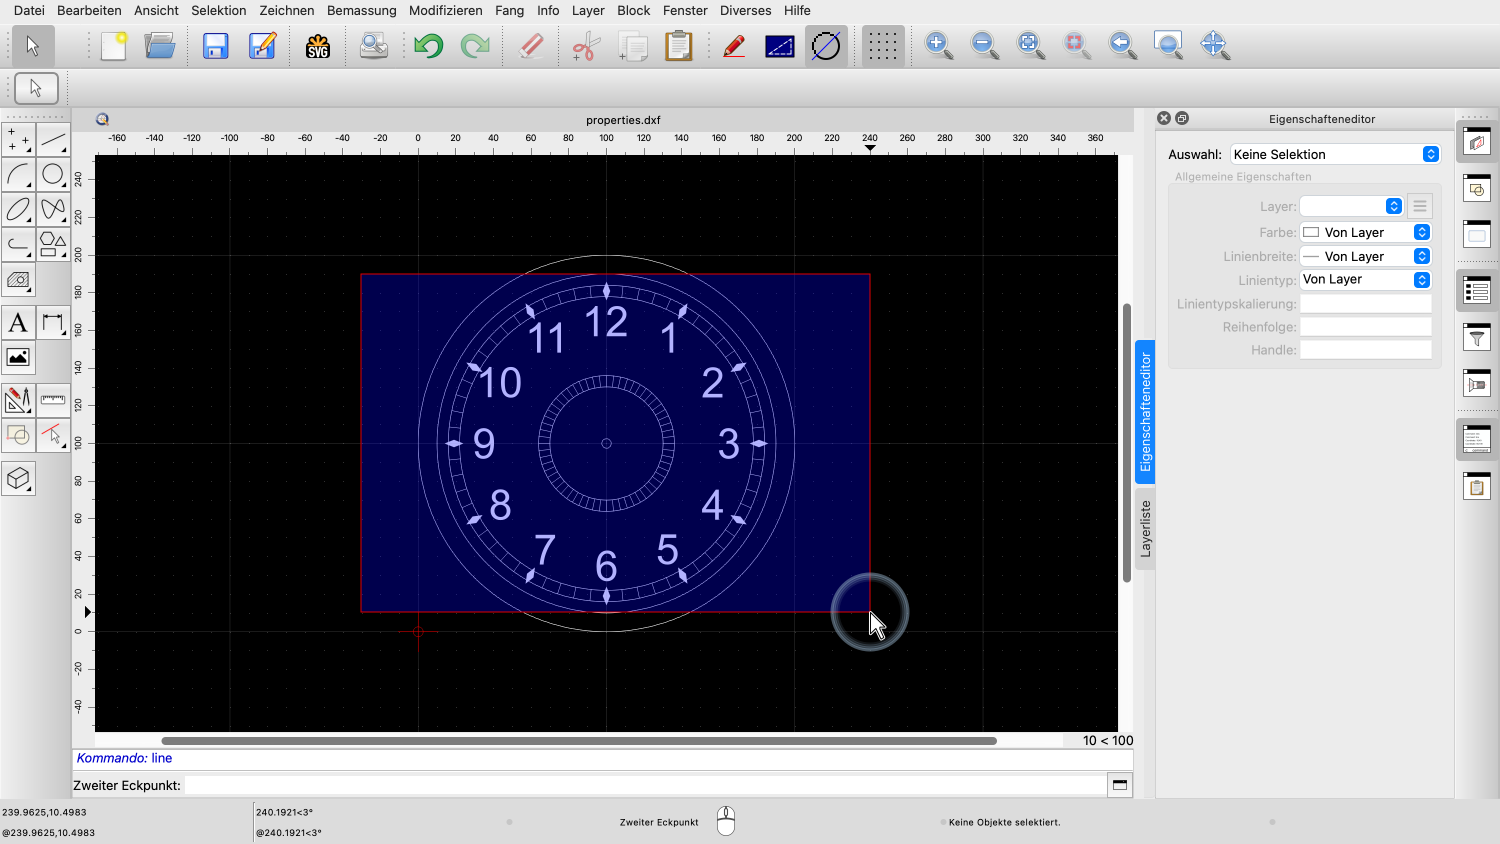1500x844 pixels.
Task: Click the SVG export icon
Action: pyautogui.click(x=318, y=46)
